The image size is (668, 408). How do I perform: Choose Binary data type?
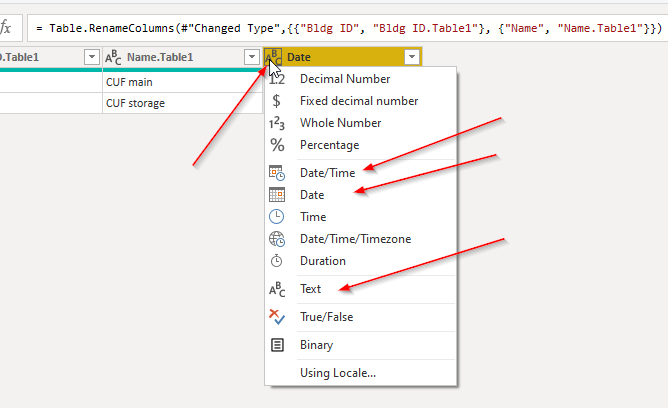(x=361, y=345)
